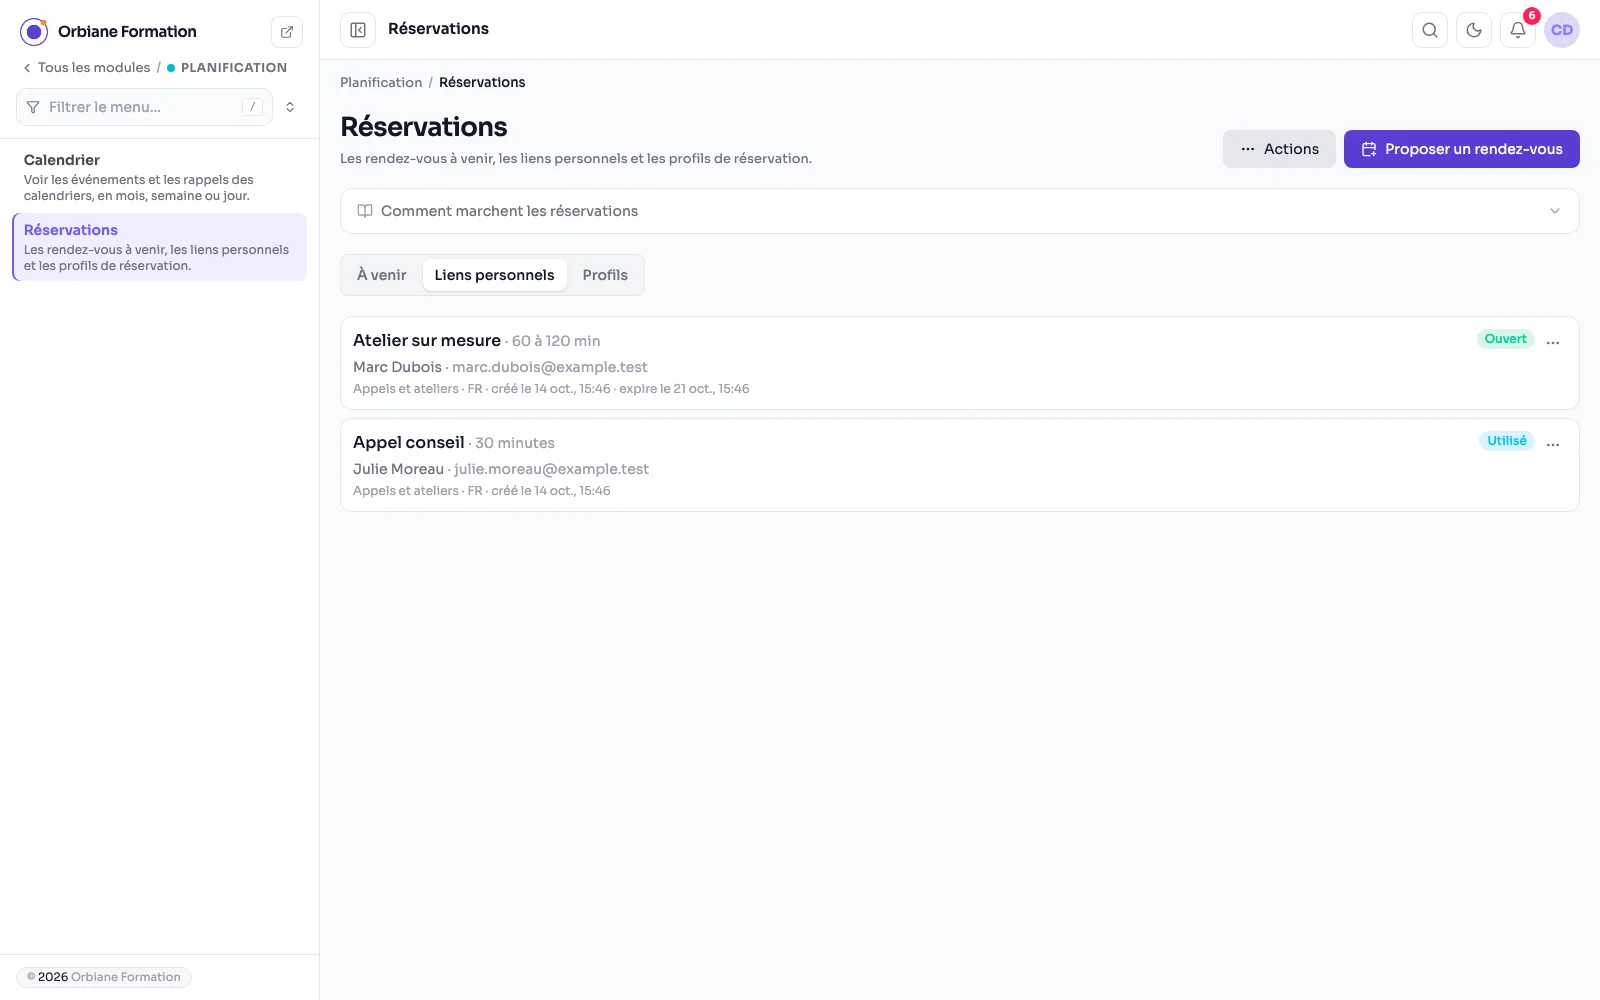This screenshot has height=1000, width=1600.
Task: Open the notifications bell
Action: click(x=1518, y=30)
